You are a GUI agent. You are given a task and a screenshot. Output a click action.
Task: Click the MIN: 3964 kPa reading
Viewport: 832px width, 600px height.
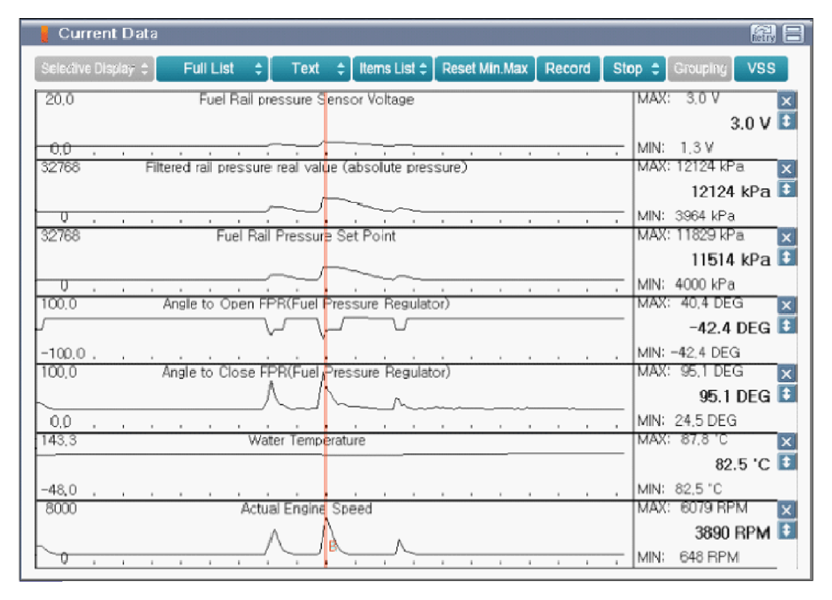click(686, 216)
